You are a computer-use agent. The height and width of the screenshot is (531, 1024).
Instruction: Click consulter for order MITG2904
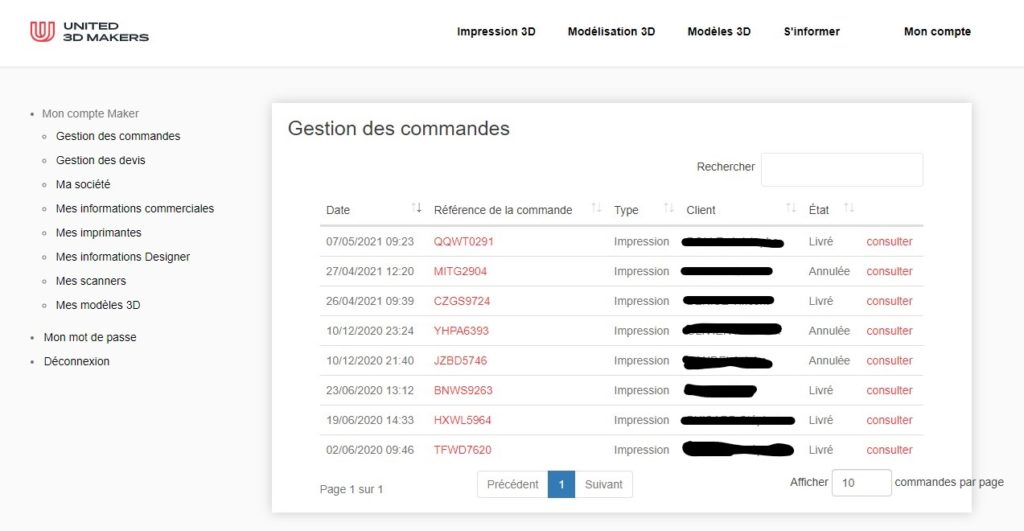click(x=889, y=271)
